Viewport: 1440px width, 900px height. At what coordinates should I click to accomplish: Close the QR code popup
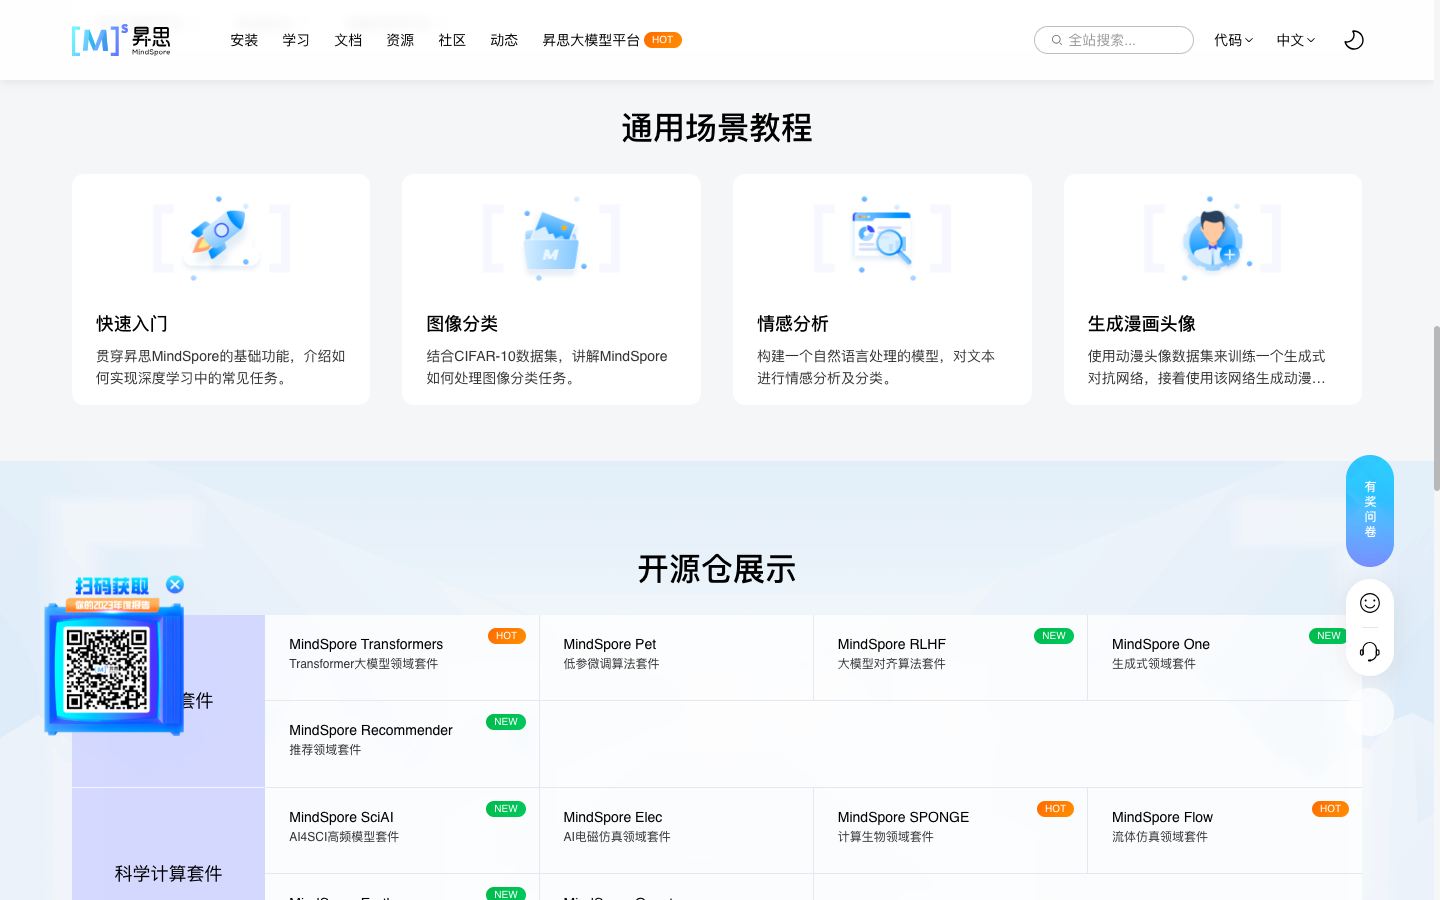(175, 585)
